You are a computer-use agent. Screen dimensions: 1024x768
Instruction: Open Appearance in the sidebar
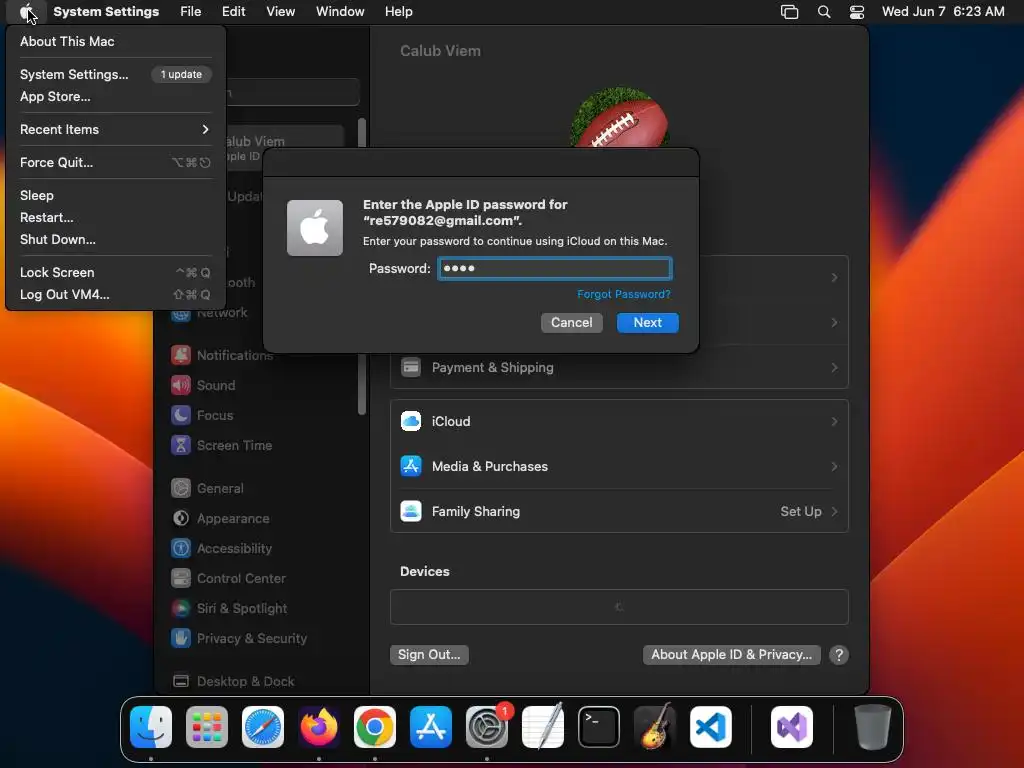(221, 519)
